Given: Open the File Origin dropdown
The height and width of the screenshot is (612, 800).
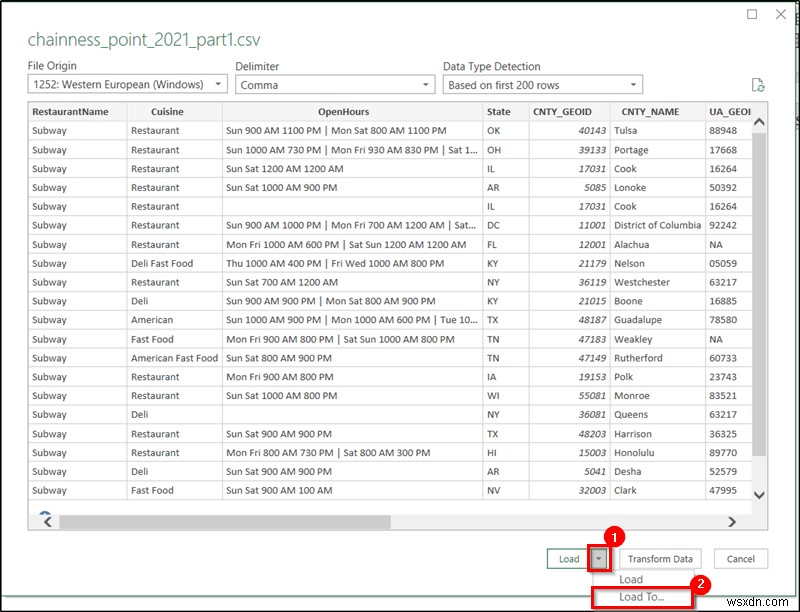Looking at the screenshot, I should point(218,84).
